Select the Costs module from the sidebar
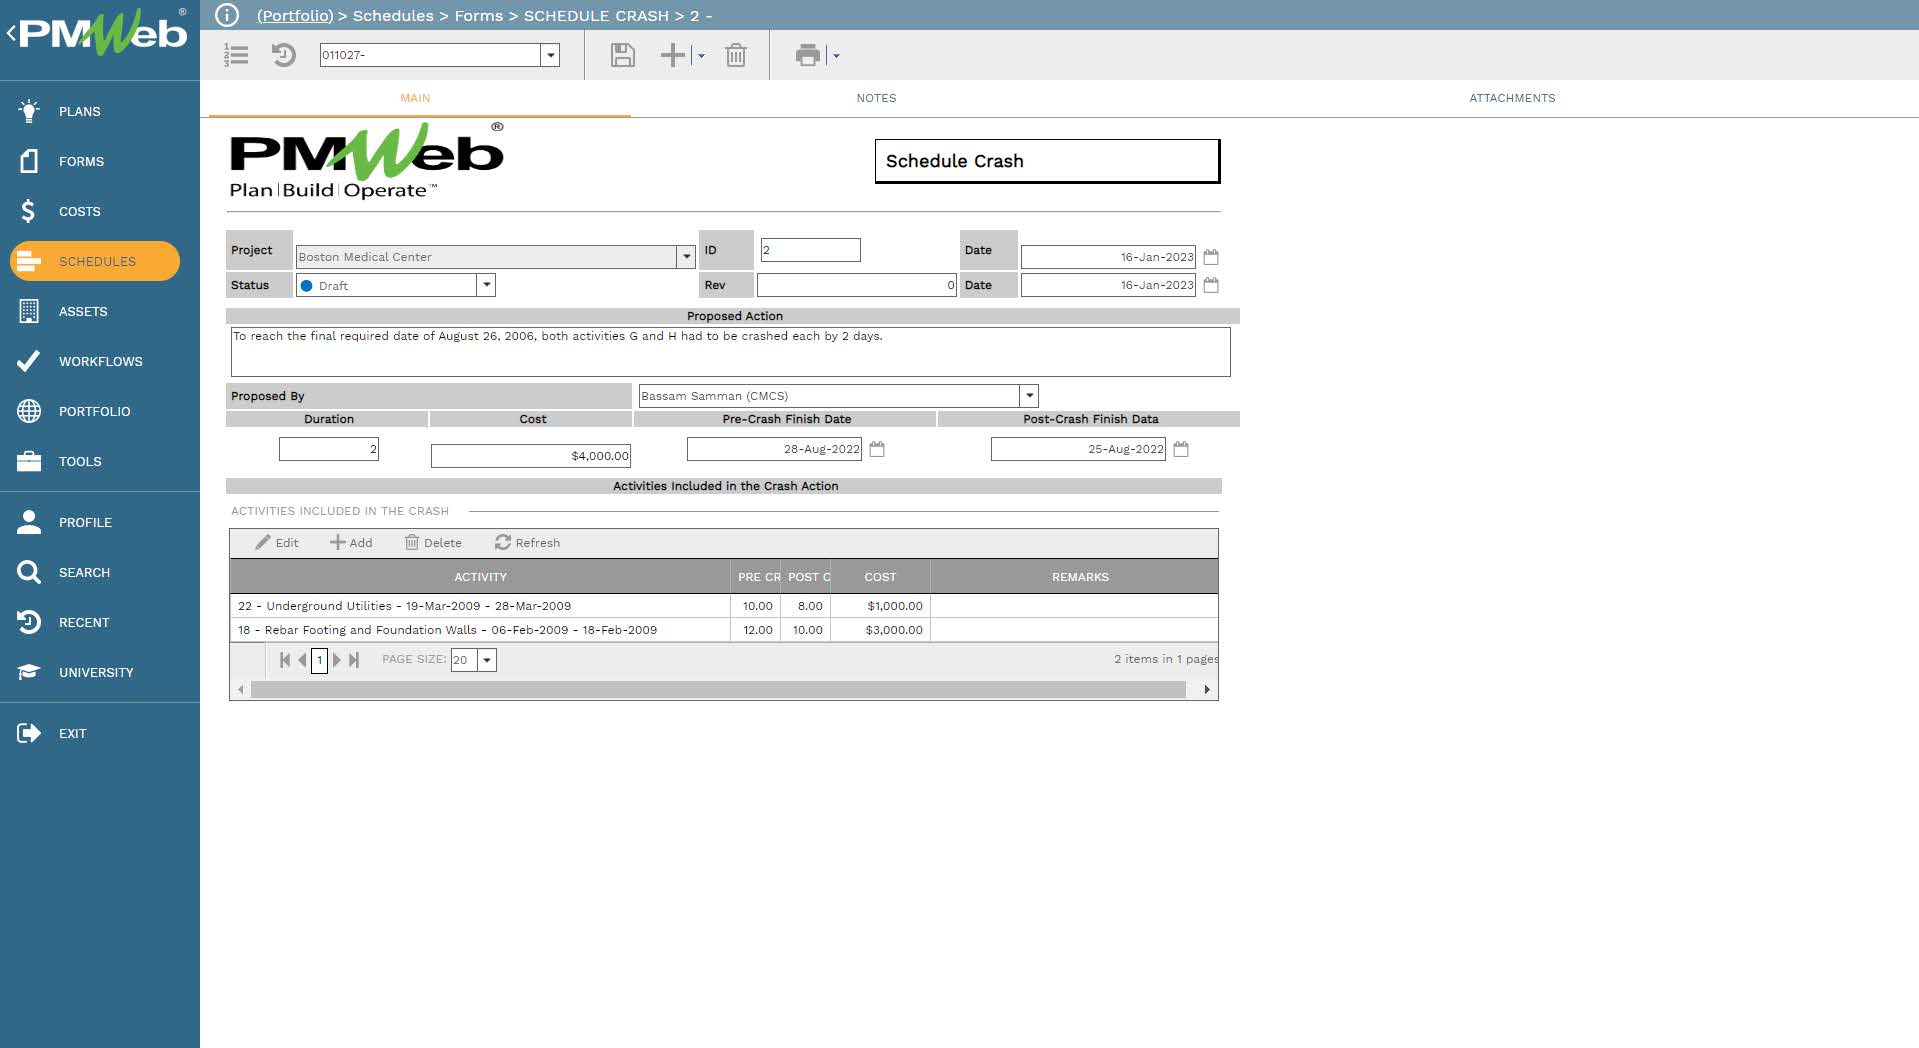Viewport: 1919px width, 1048px height. click(78, 211)
